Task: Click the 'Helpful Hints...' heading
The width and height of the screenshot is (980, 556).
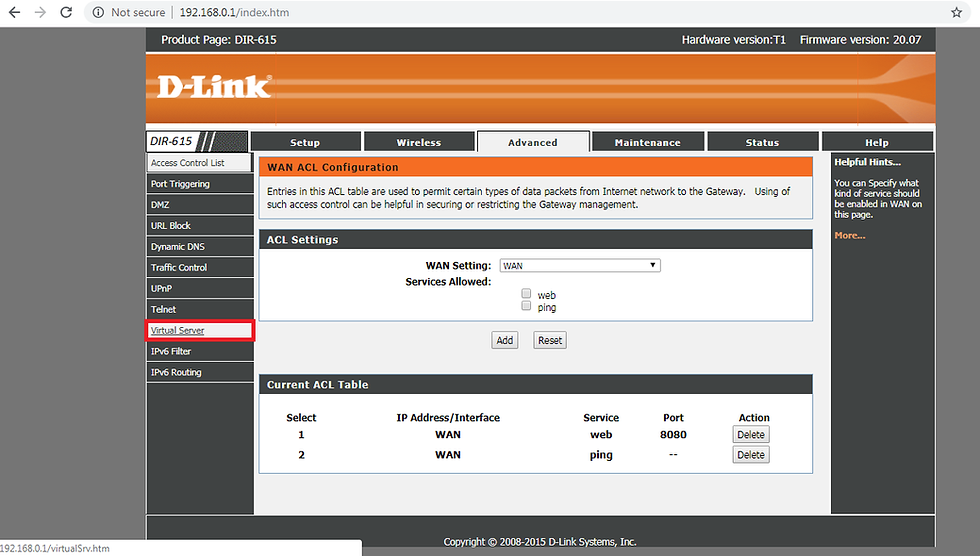Action: pos(868,162)
